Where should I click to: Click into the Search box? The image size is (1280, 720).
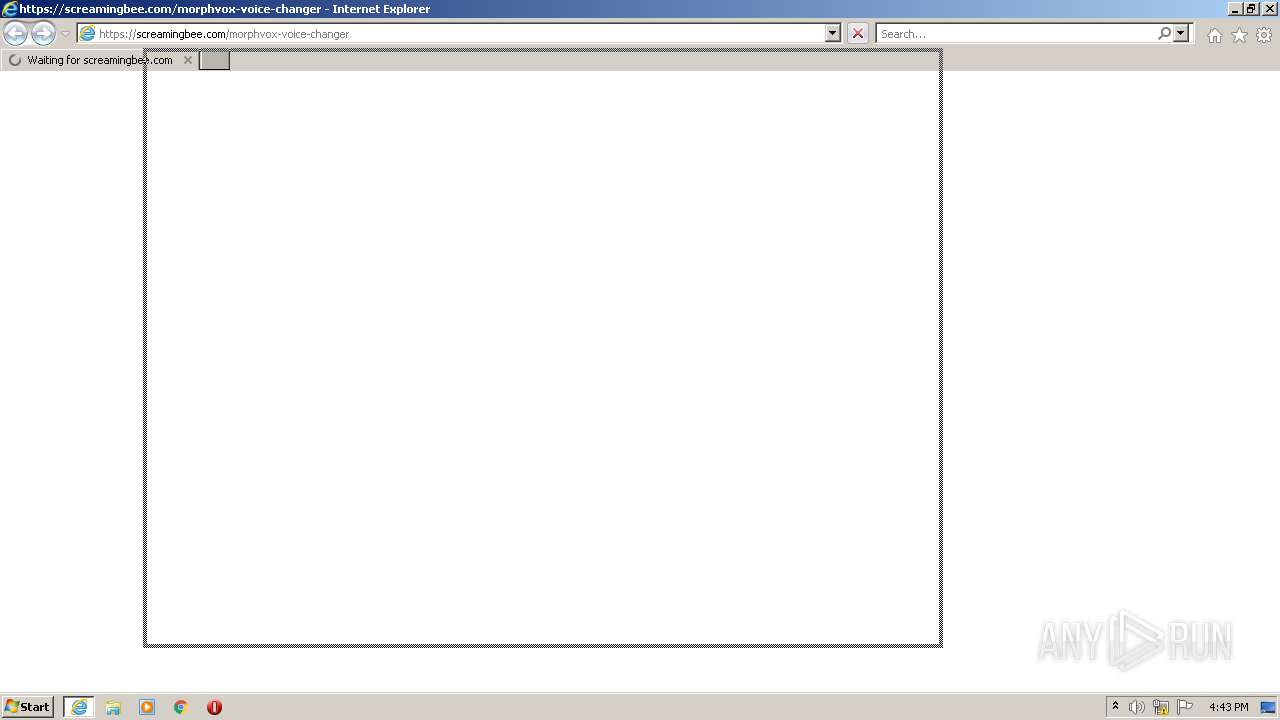1016,33
